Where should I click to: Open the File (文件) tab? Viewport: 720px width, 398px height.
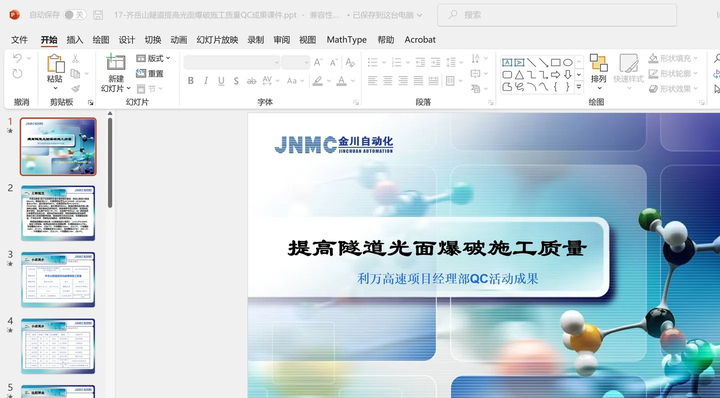click(19, 40)
